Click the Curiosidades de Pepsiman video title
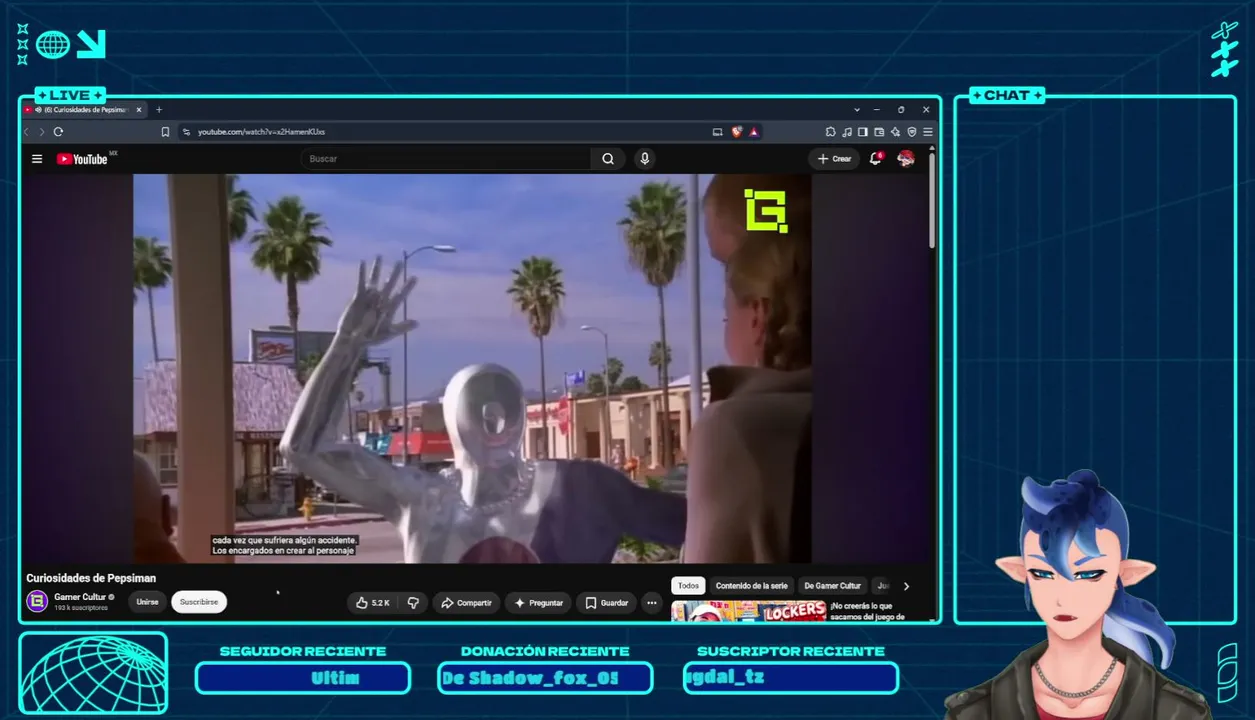The height and width of the screenshot is (720, 1255). point(91,578)
